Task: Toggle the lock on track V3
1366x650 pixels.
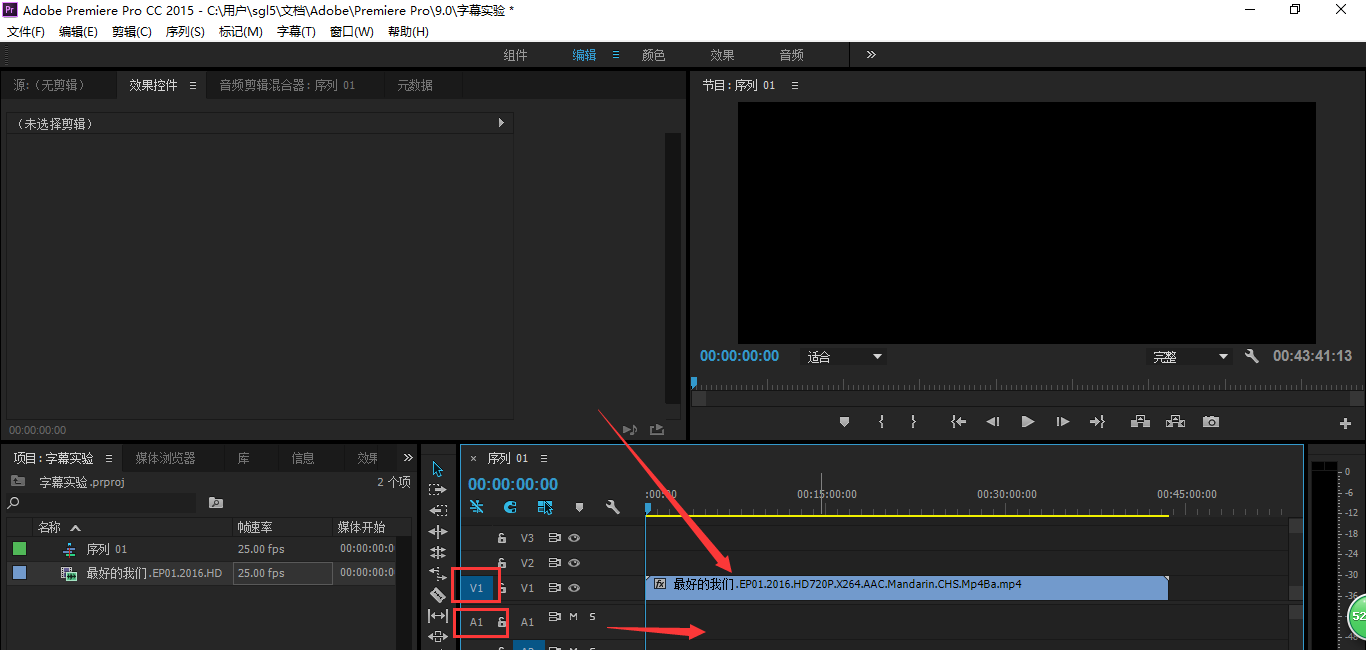Action: 502,538
